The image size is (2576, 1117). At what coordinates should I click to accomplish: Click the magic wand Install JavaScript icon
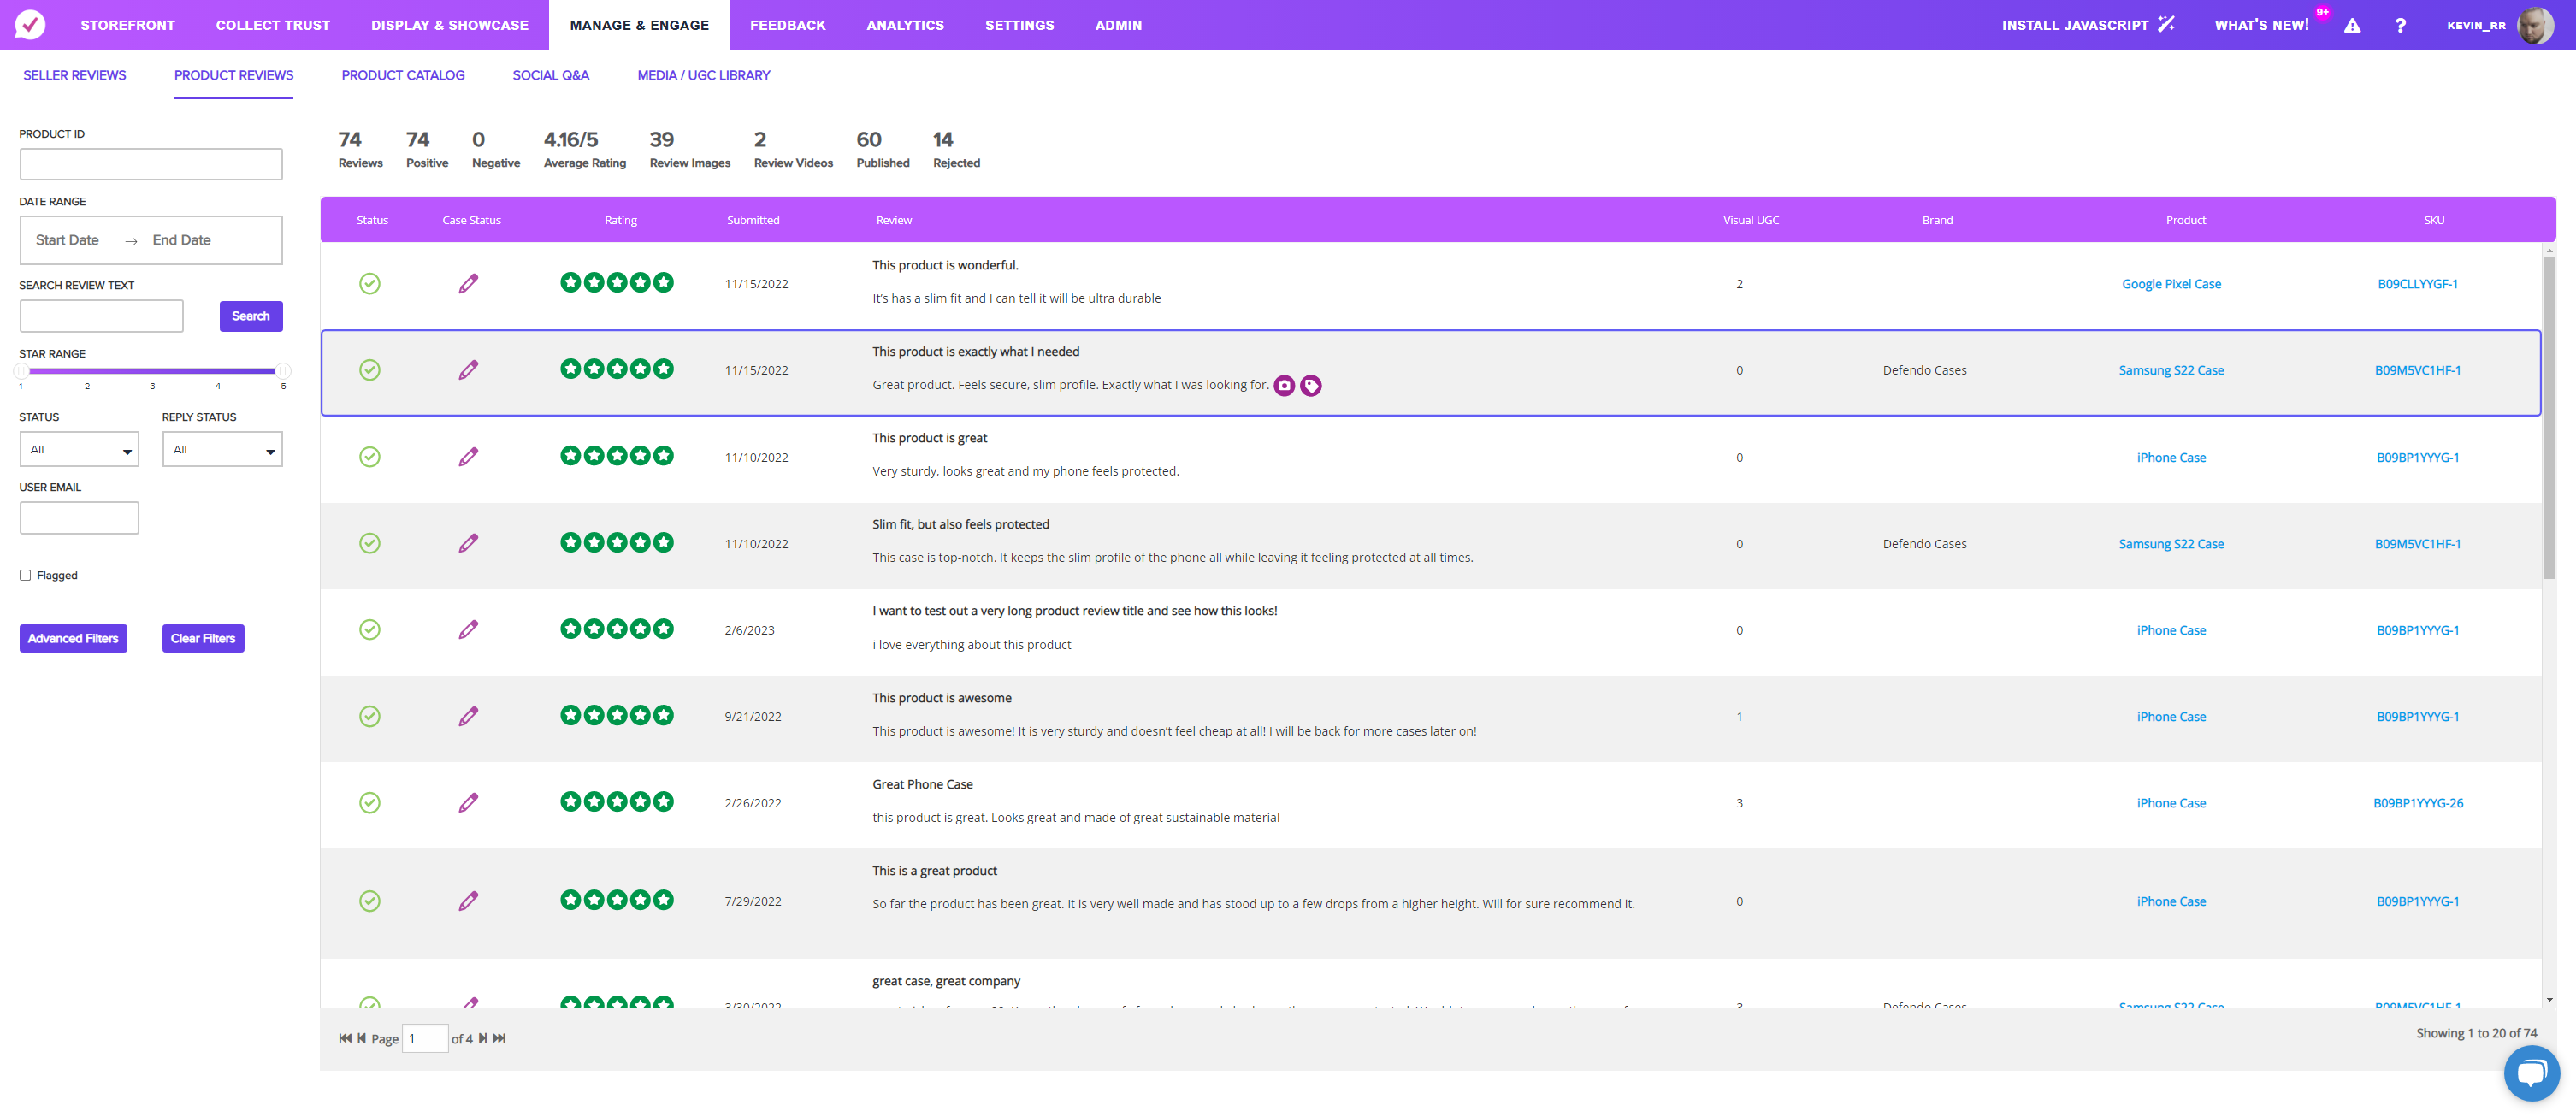pos(2166,24)
